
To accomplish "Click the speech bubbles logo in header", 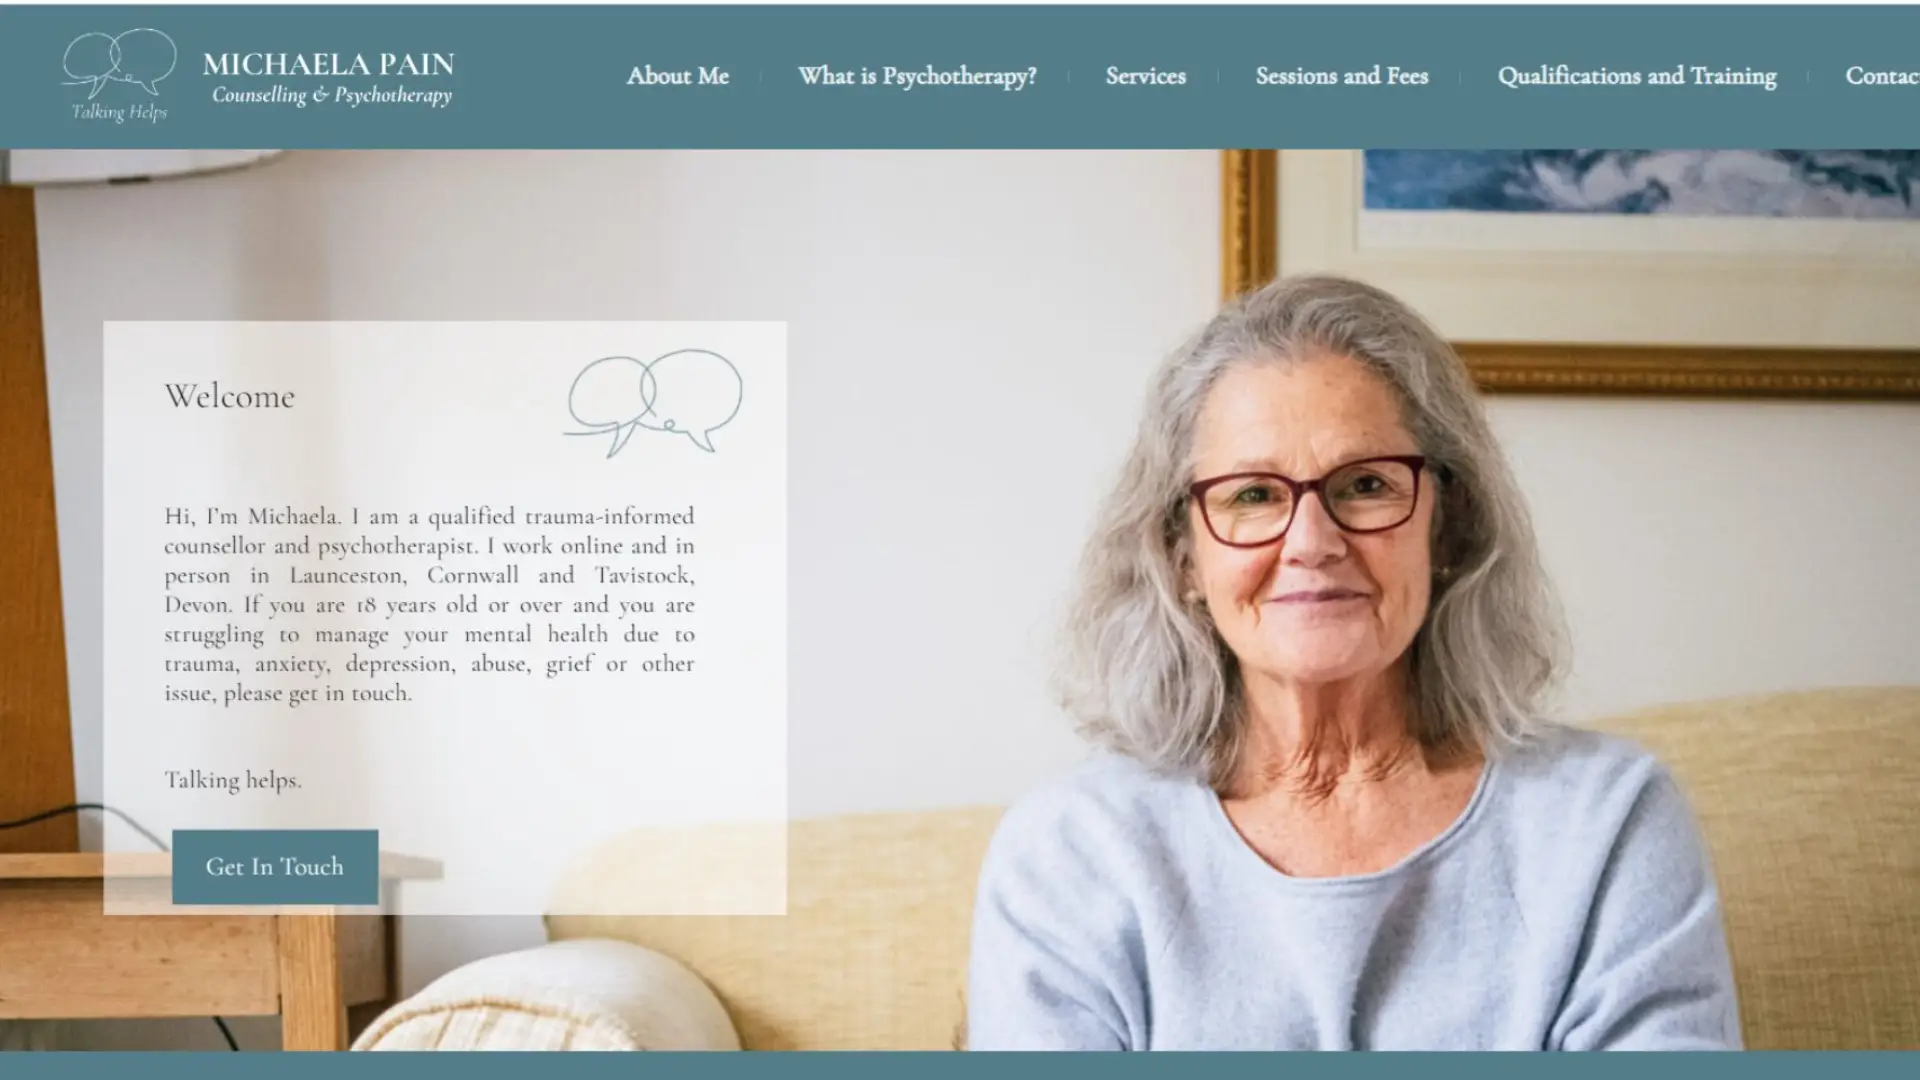I will 119,62.
